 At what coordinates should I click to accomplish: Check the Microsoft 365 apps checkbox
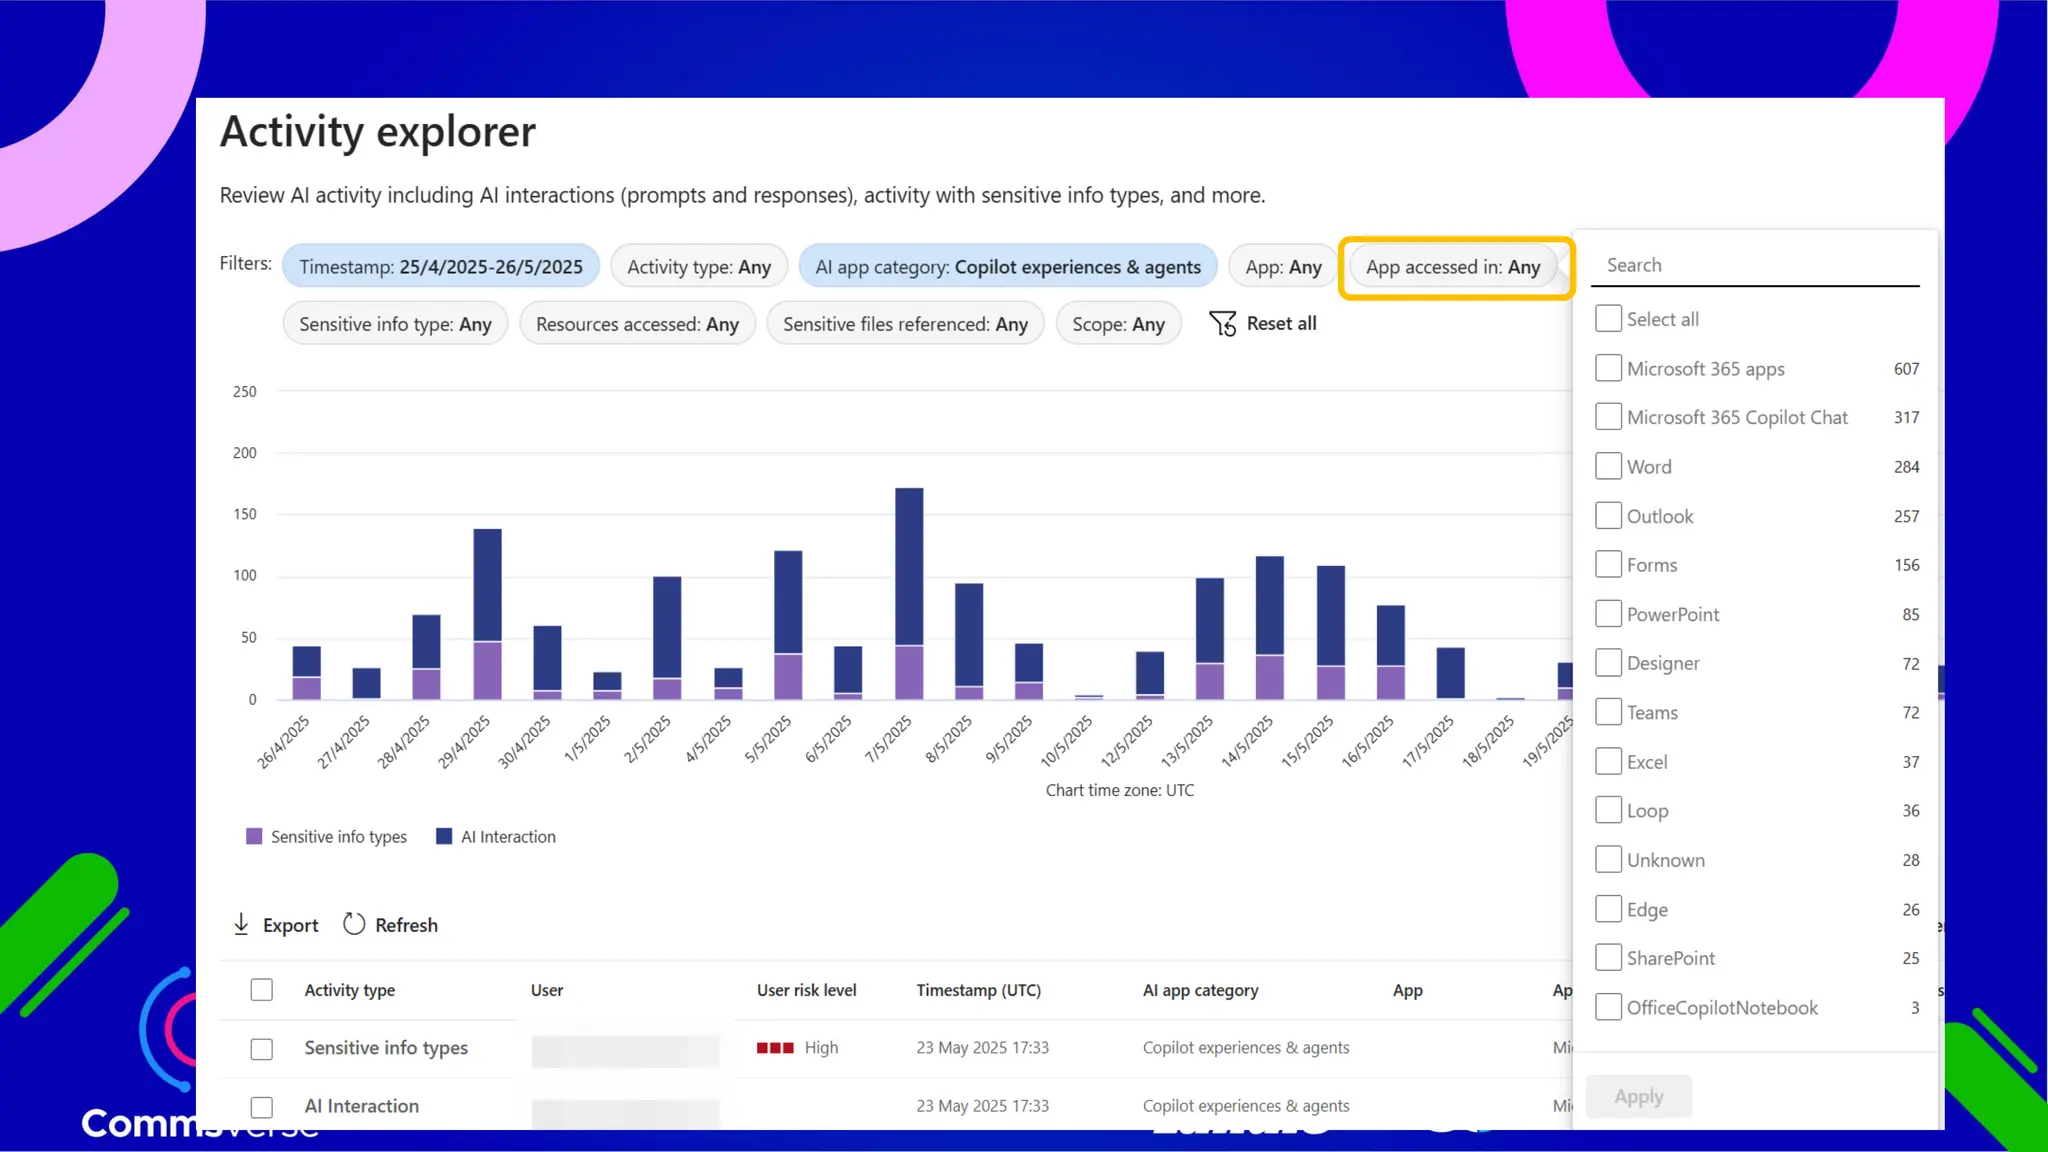(x=1608, y=369)
